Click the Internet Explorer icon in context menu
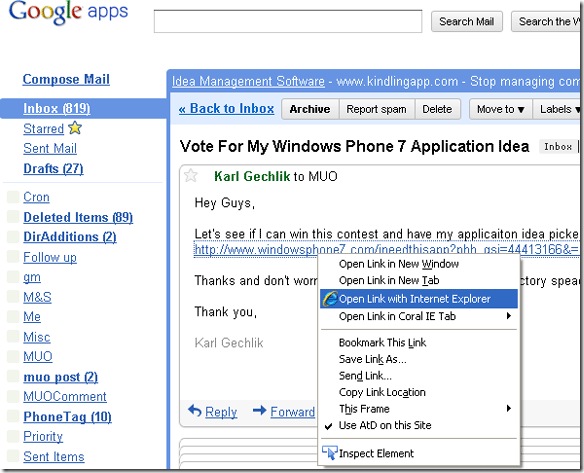This screenshot has height=473, width=584. 330,299
